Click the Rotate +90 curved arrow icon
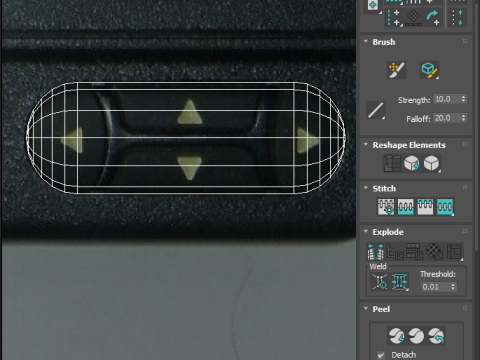 [x=433, y=18]
